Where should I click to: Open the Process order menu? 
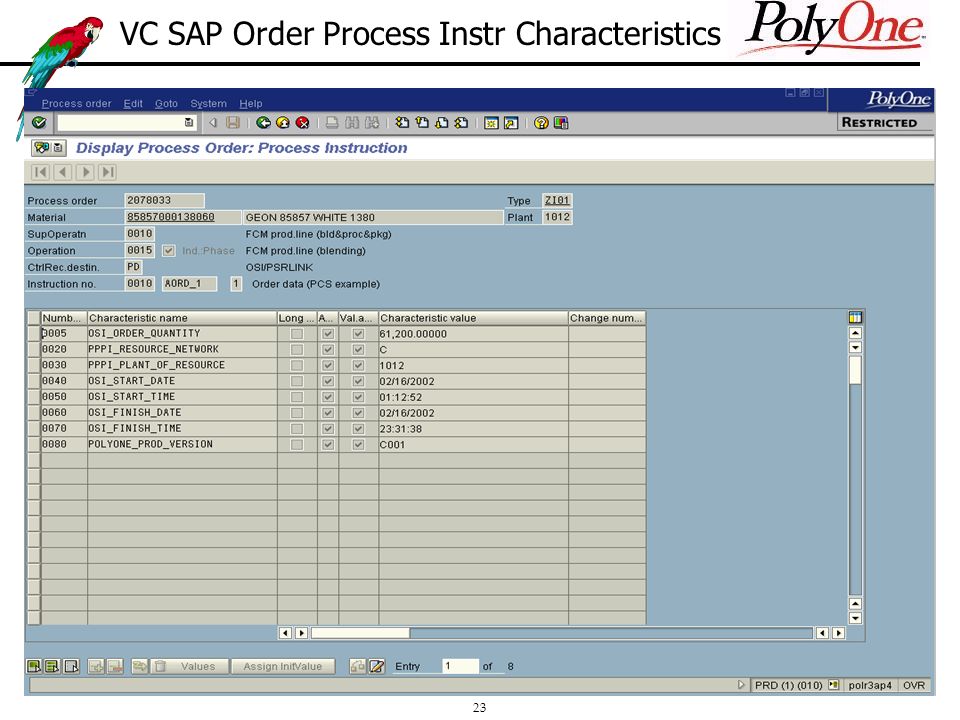[77, 103]
